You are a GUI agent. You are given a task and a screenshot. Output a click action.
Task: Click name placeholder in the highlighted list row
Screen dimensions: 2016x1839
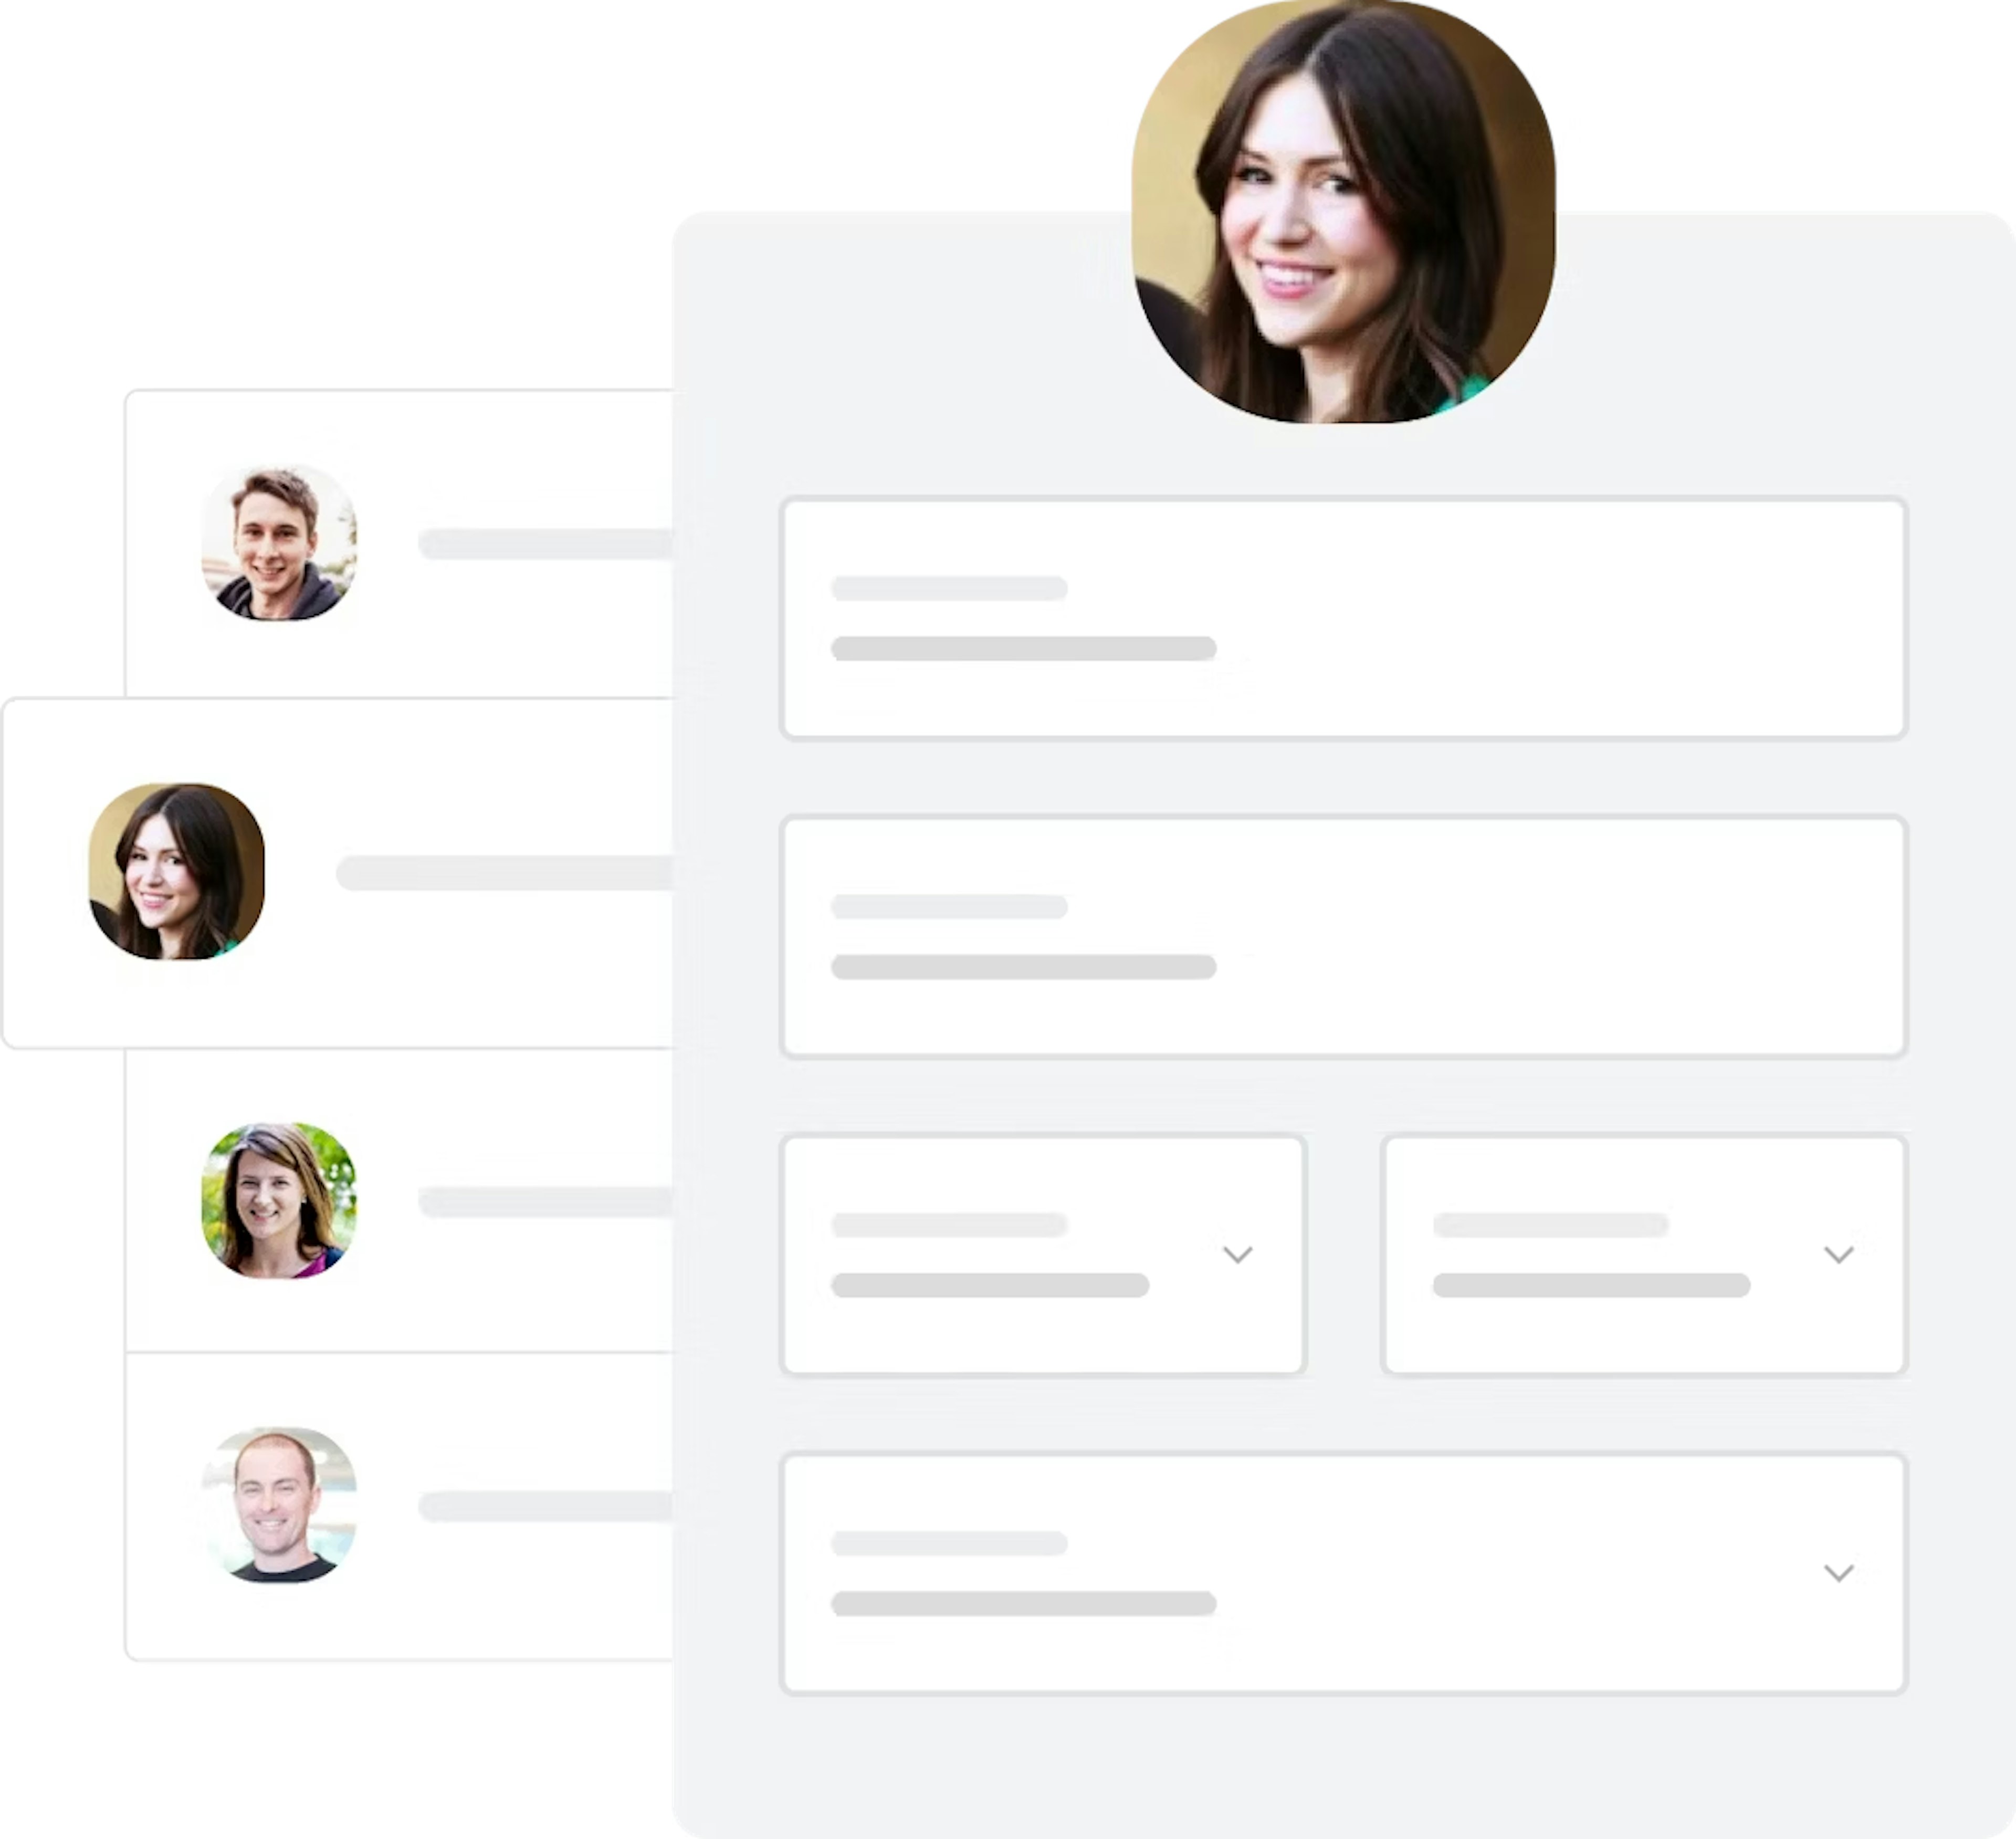click(x=505, y=873)
